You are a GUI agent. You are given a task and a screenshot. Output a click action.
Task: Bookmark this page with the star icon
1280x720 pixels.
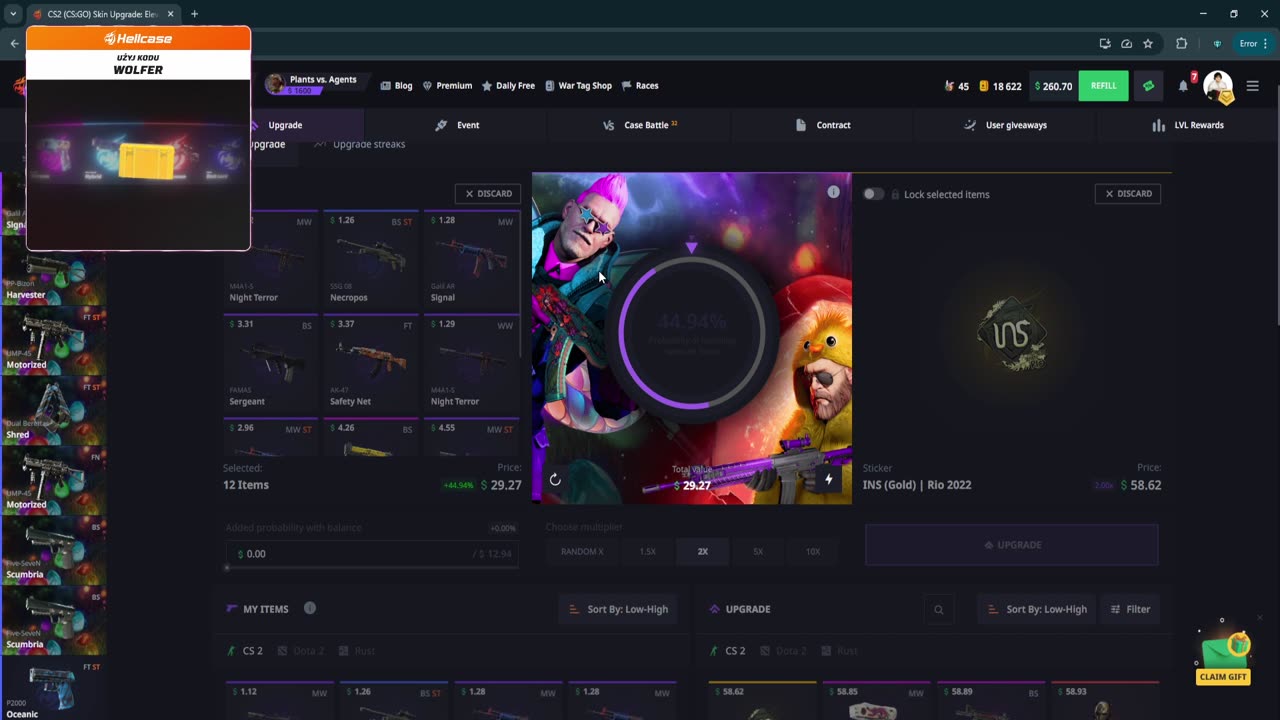click(x=1148, y=44)
